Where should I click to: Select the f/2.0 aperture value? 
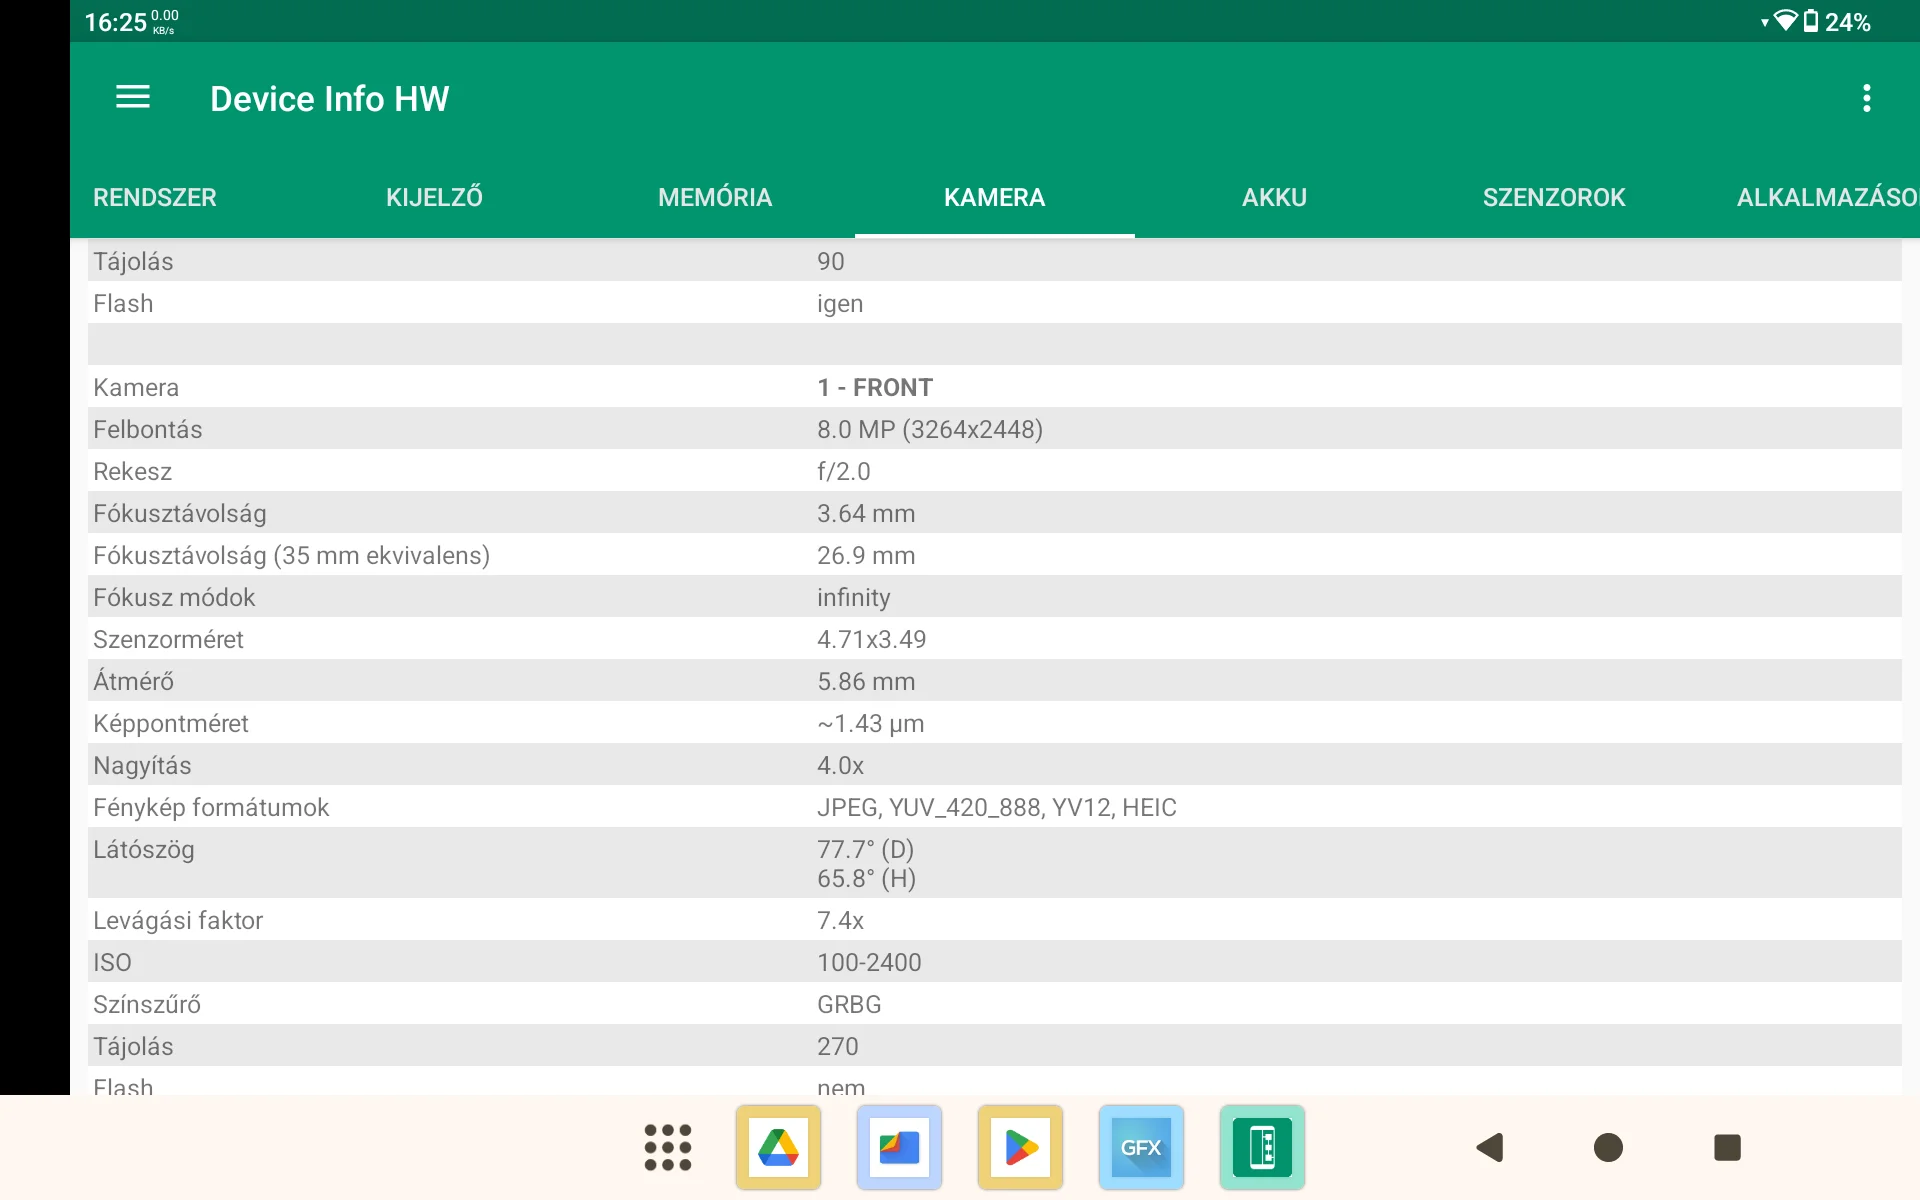click(x=844, y=471)
